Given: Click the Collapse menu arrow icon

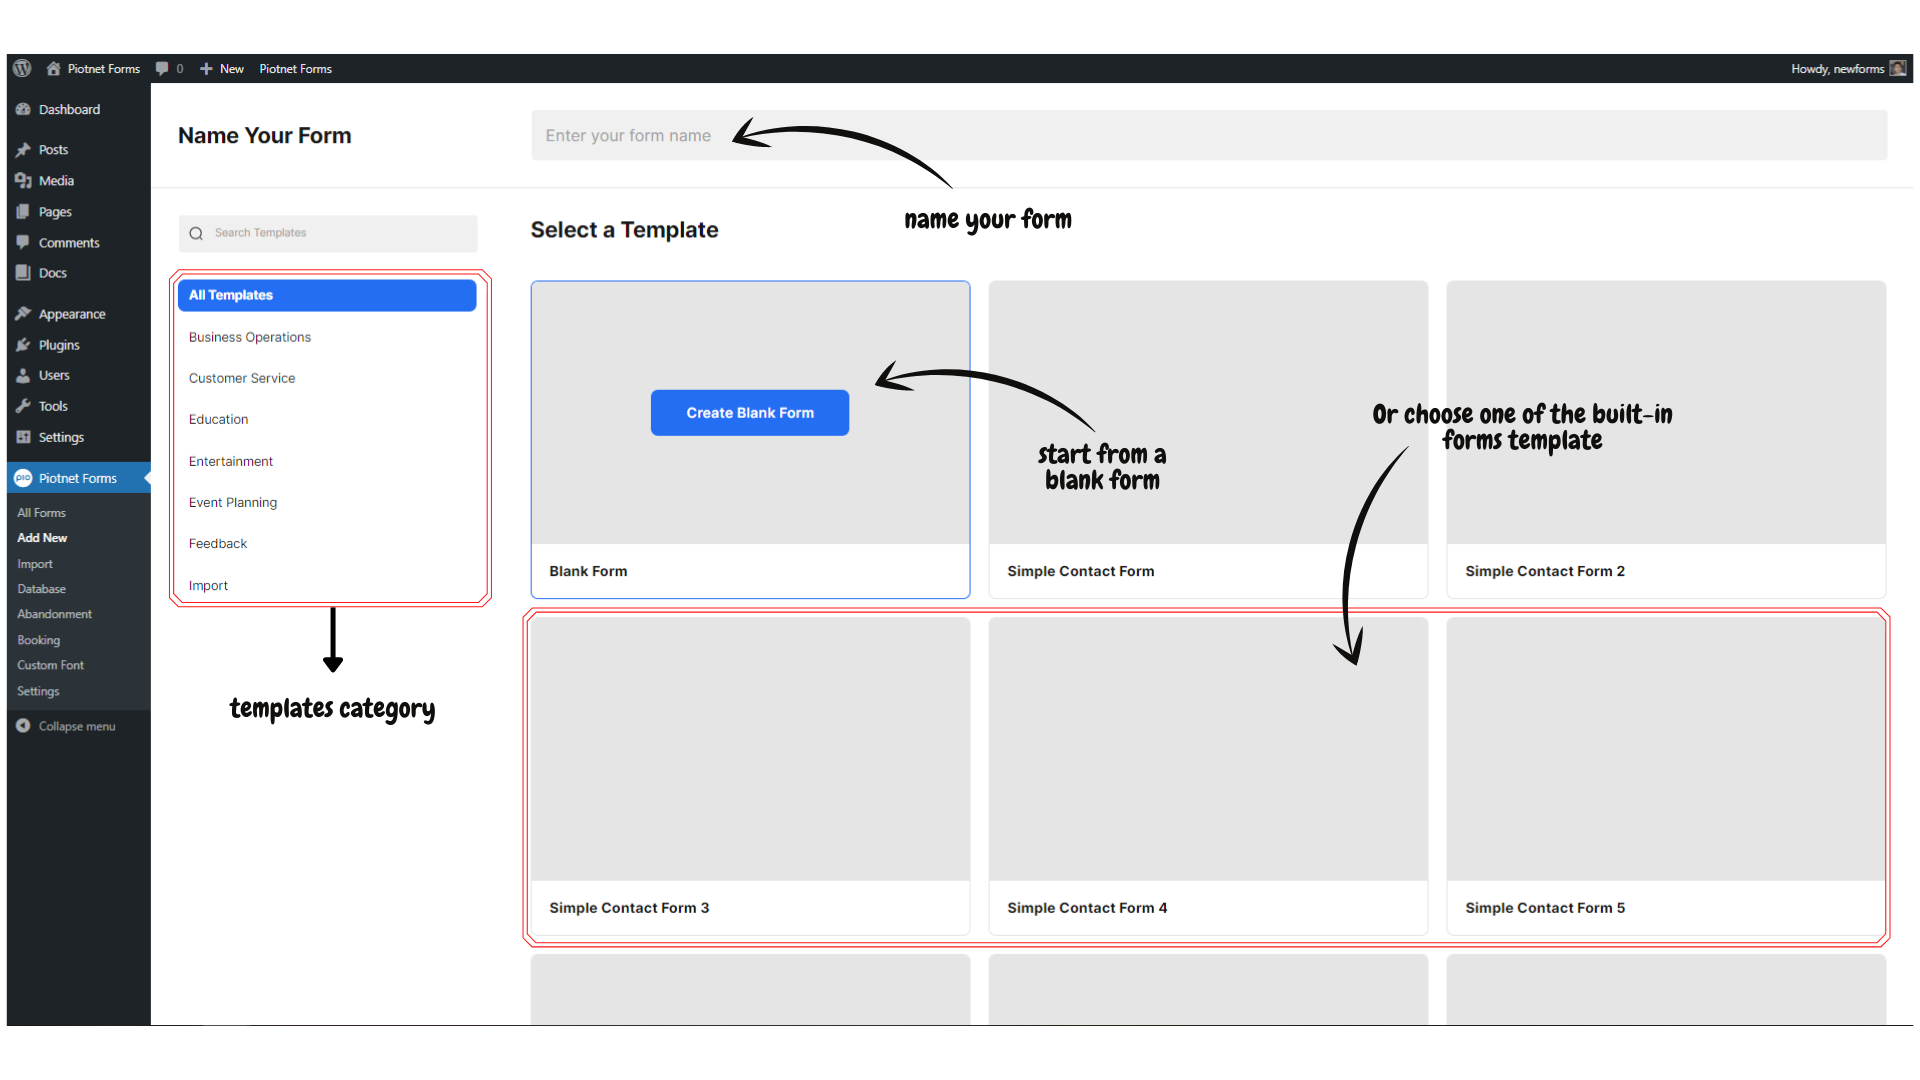Looking at the screenshot, I should [x=23, y=726].
